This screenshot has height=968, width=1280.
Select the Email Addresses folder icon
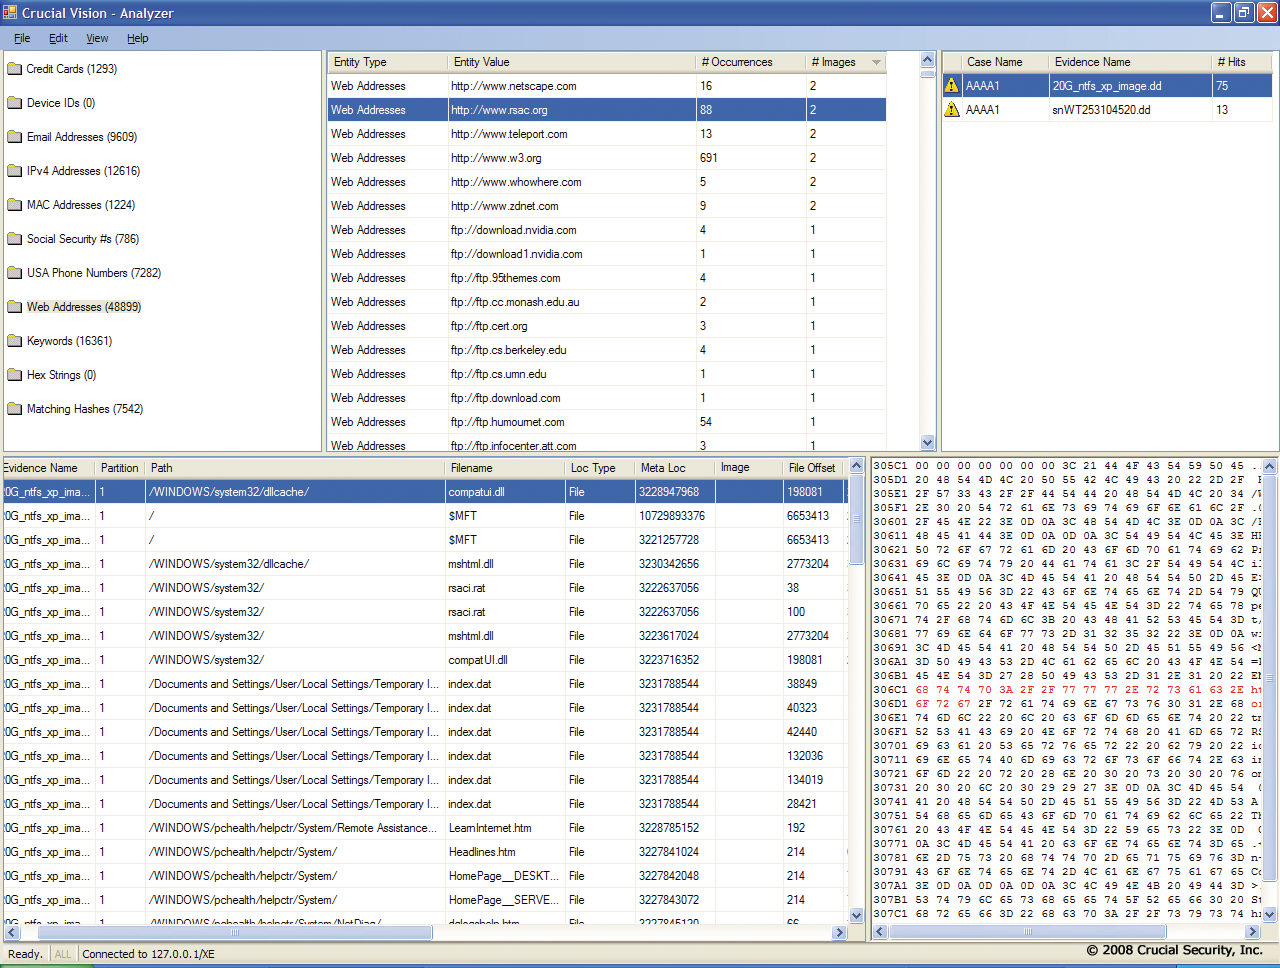coord(15,137)
